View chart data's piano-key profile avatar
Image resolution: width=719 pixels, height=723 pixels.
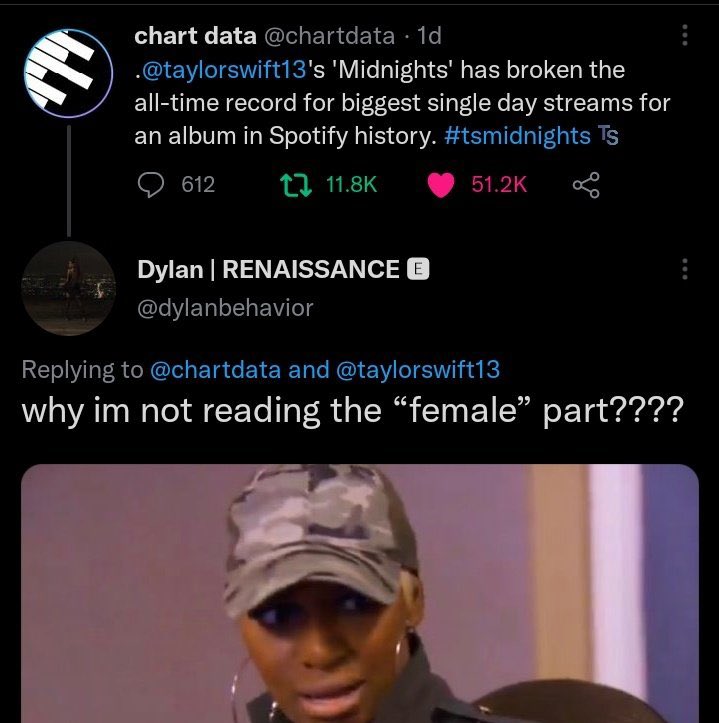[x=69, y=73]
